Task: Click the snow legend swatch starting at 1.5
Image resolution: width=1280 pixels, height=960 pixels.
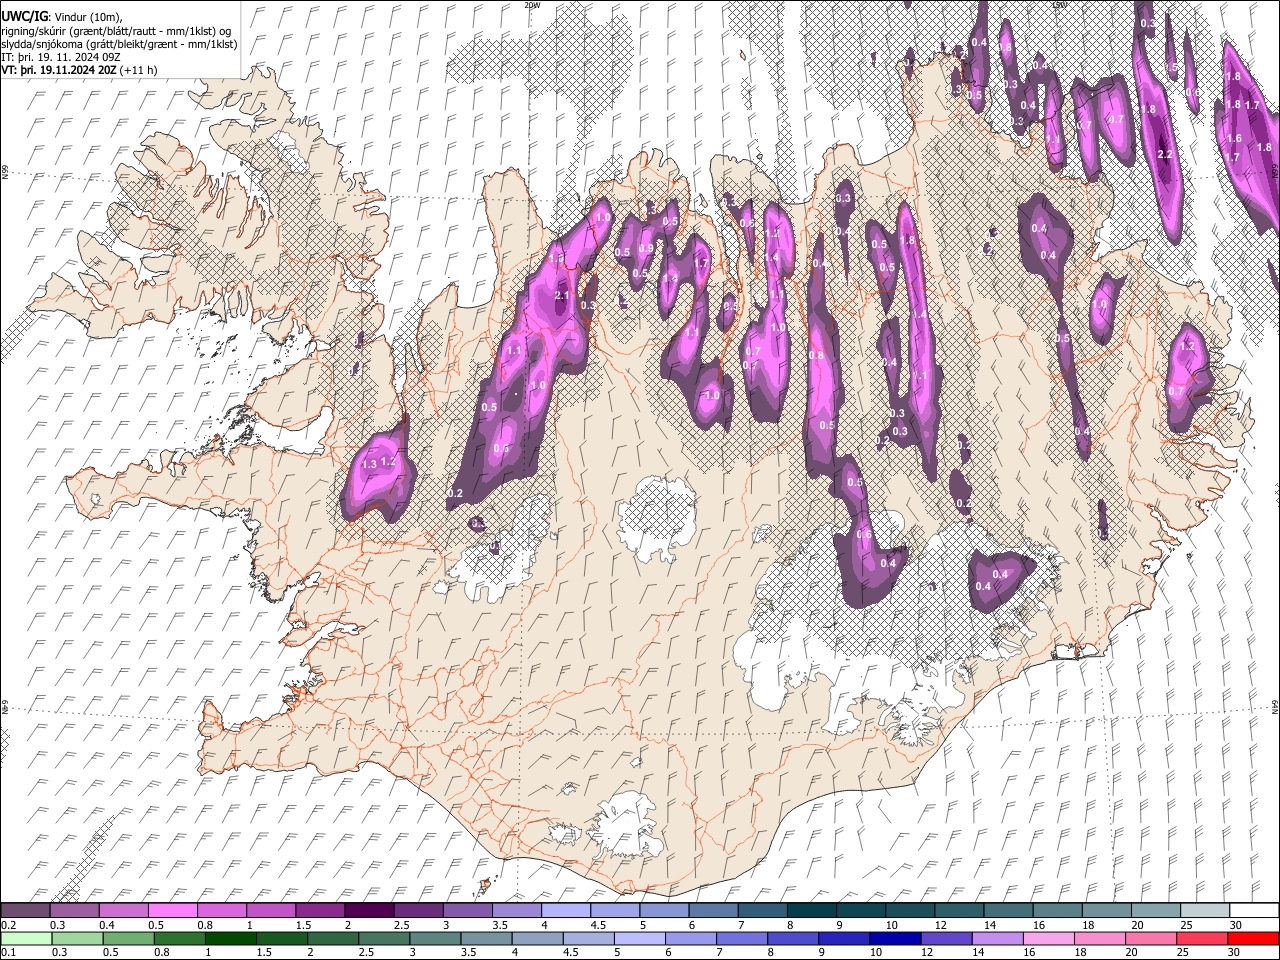Action: click(320, 911)
